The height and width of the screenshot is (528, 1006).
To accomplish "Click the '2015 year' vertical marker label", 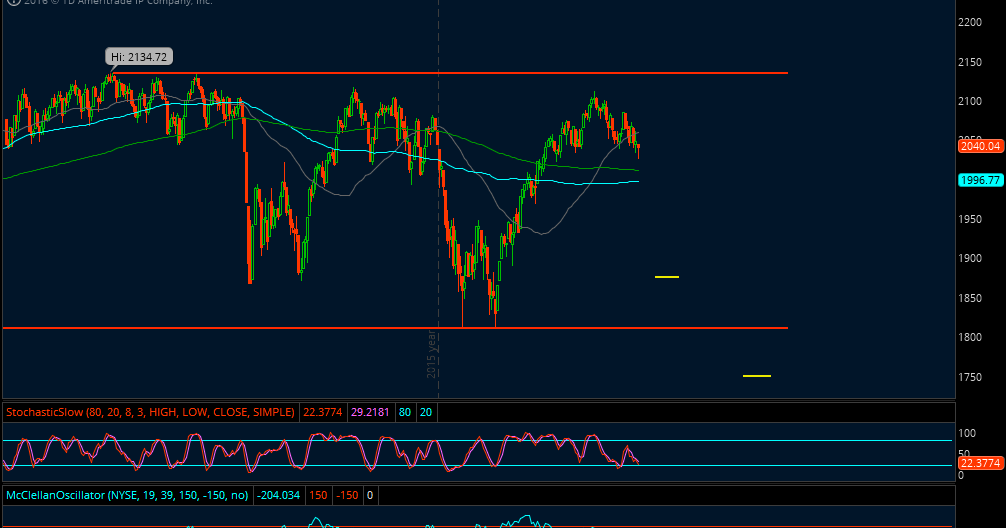I will click(x=432, y=354).
